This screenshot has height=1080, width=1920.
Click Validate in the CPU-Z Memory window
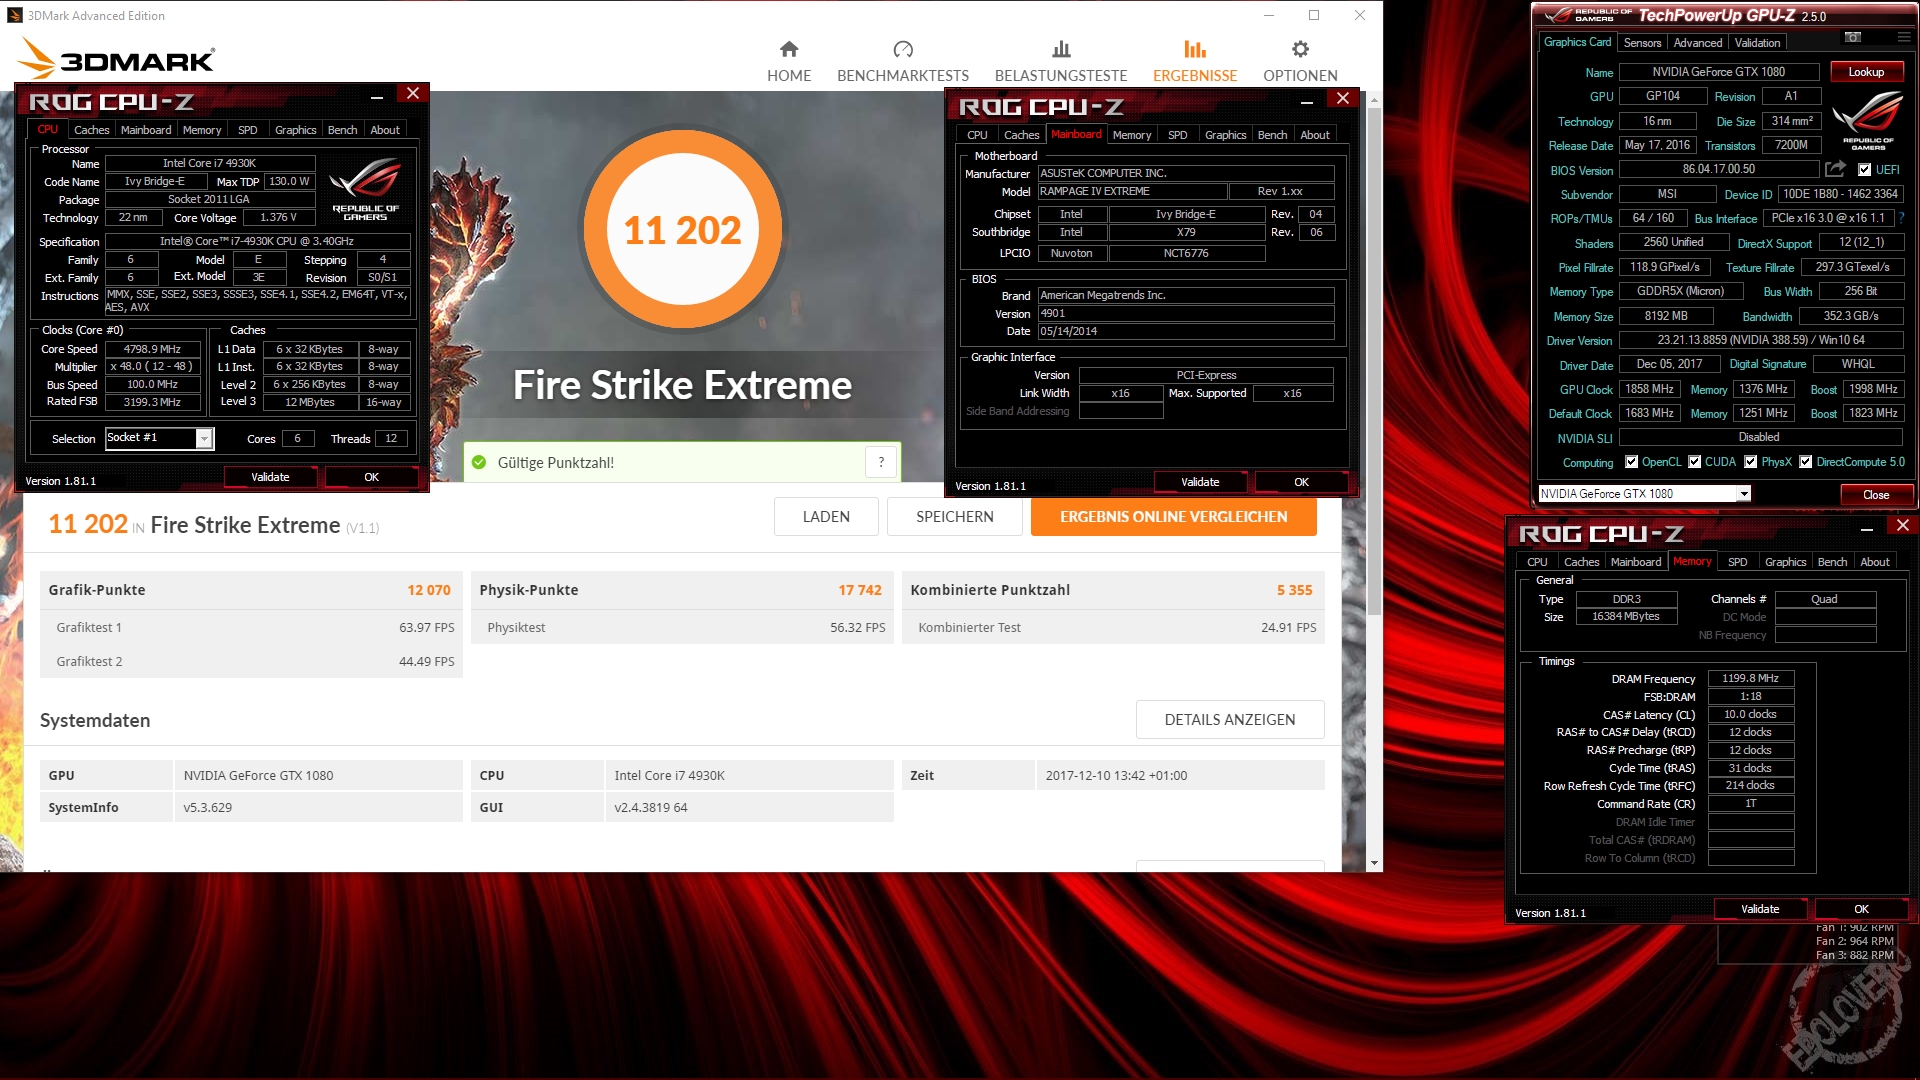click(1760, 909)
